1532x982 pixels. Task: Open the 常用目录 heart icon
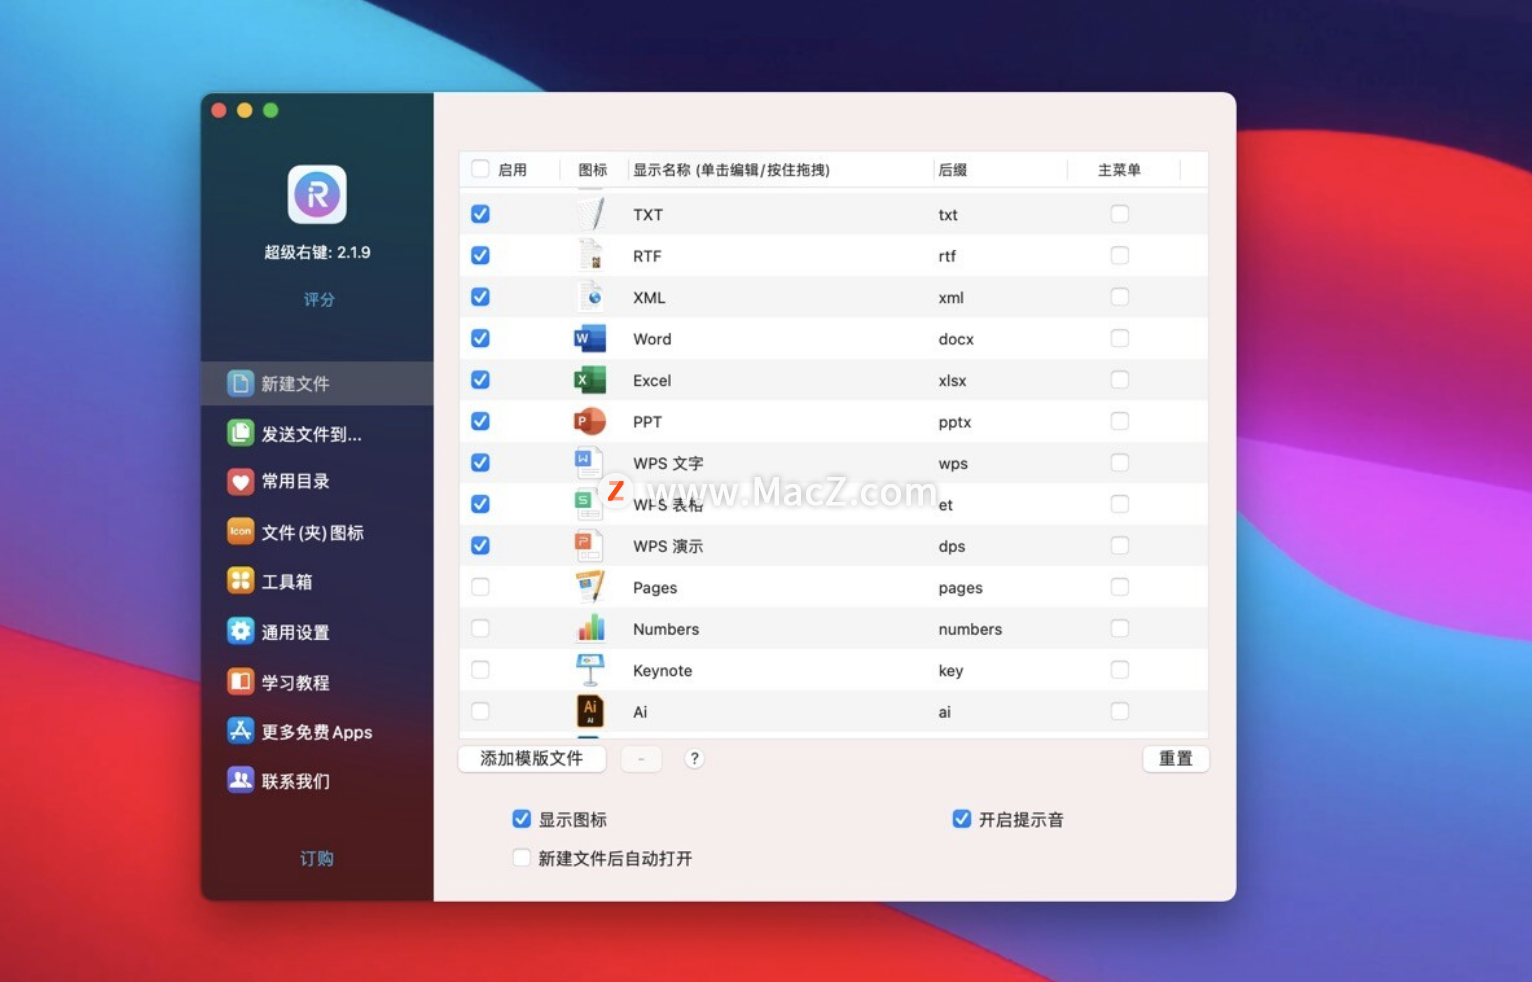(240, 481)
